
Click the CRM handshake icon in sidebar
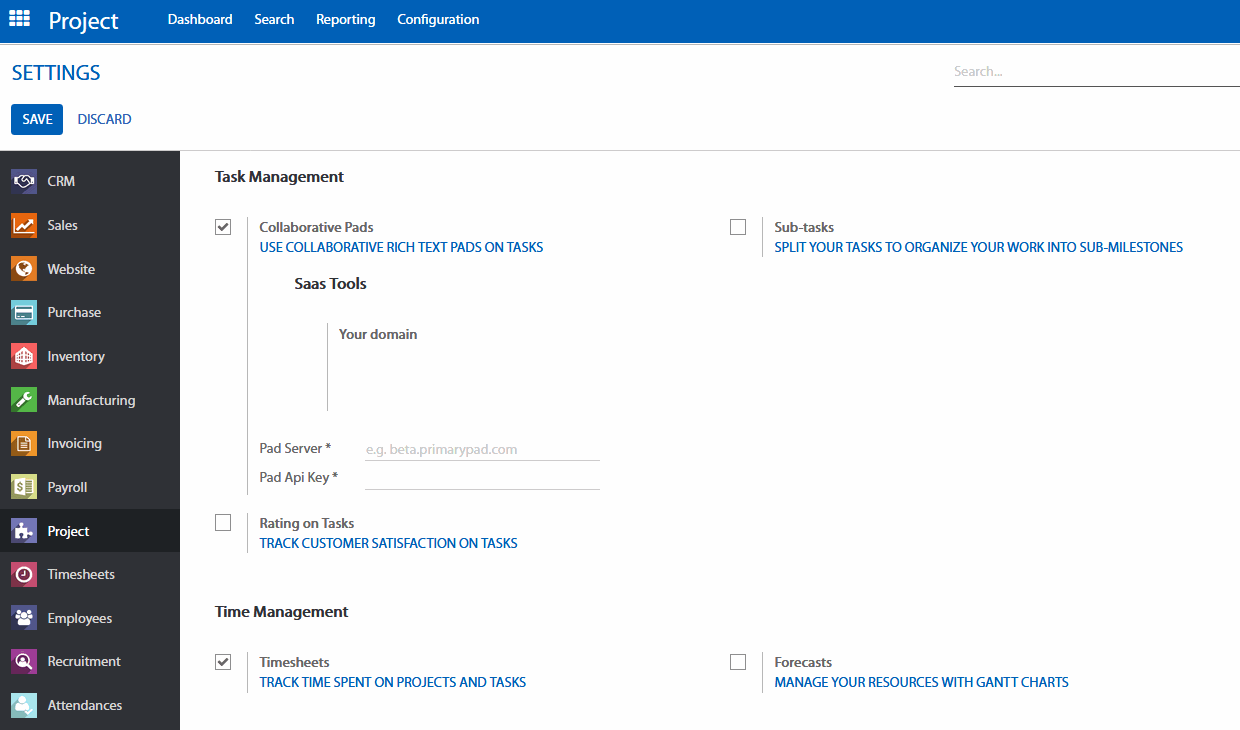[24, 181]
